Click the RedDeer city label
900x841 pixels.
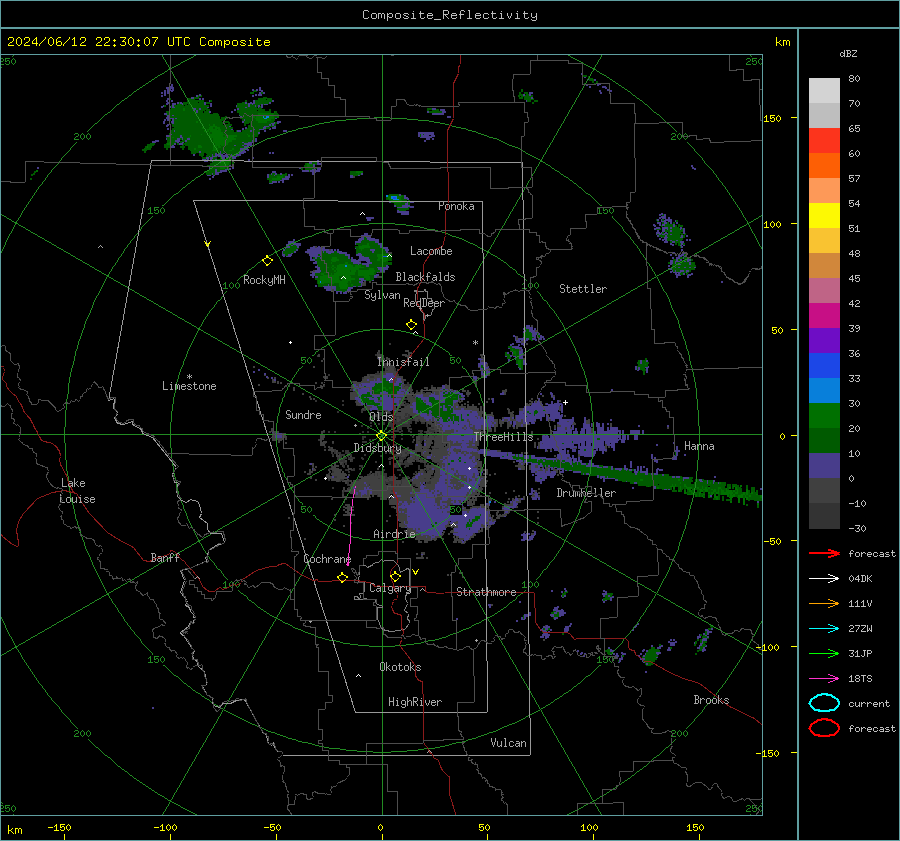[x=424, y=303]
